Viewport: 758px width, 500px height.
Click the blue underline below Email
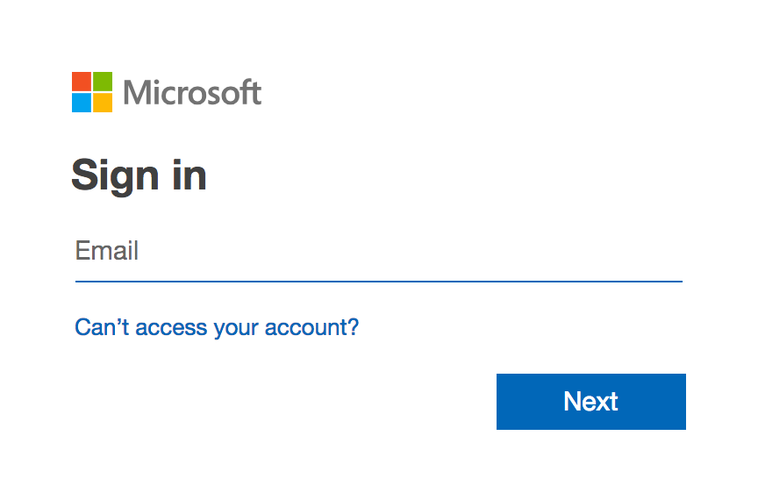coord(378,282)
